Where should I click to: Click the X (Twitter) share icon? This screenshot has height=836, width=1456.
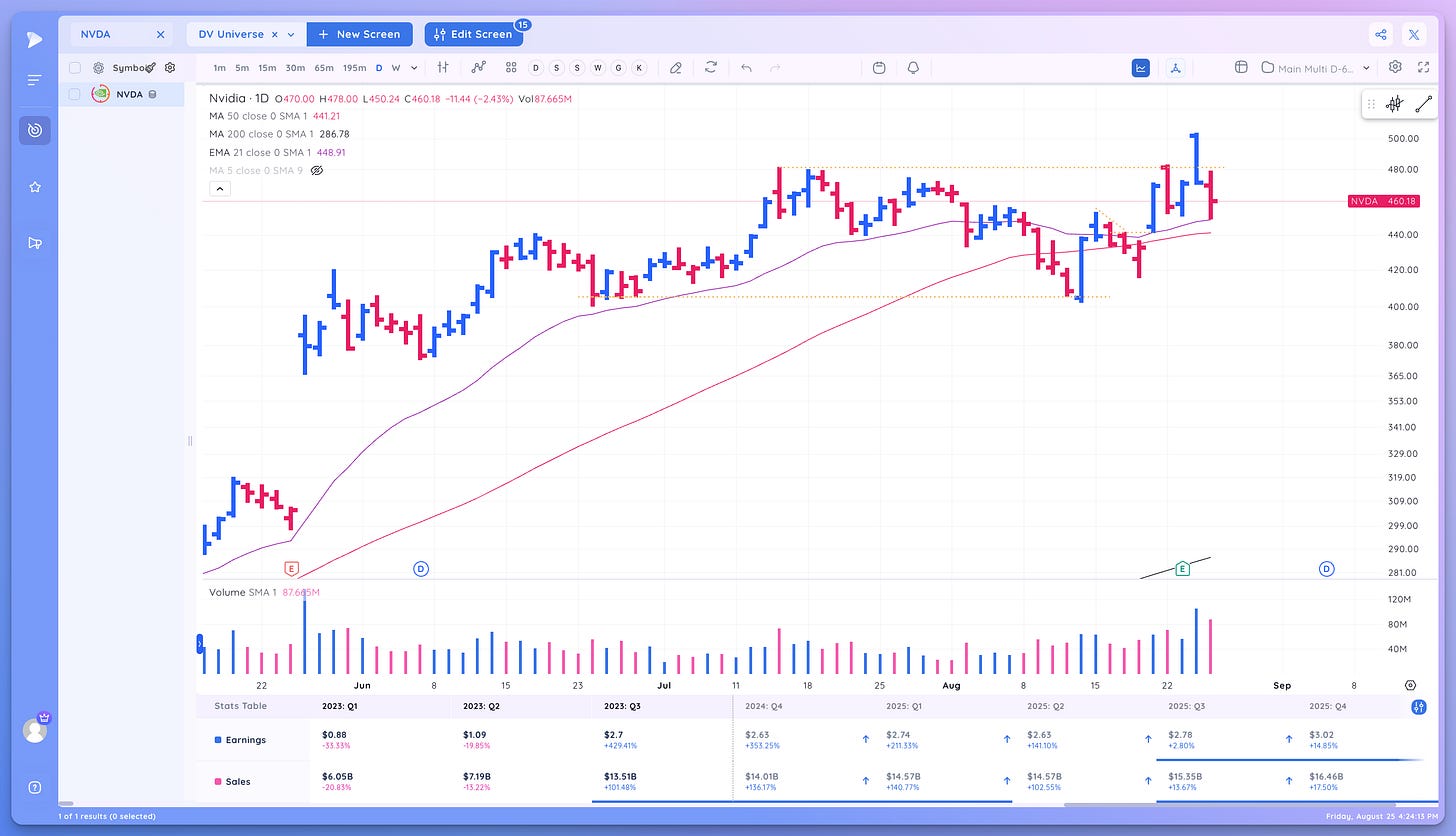click(x=1414, y=34)
